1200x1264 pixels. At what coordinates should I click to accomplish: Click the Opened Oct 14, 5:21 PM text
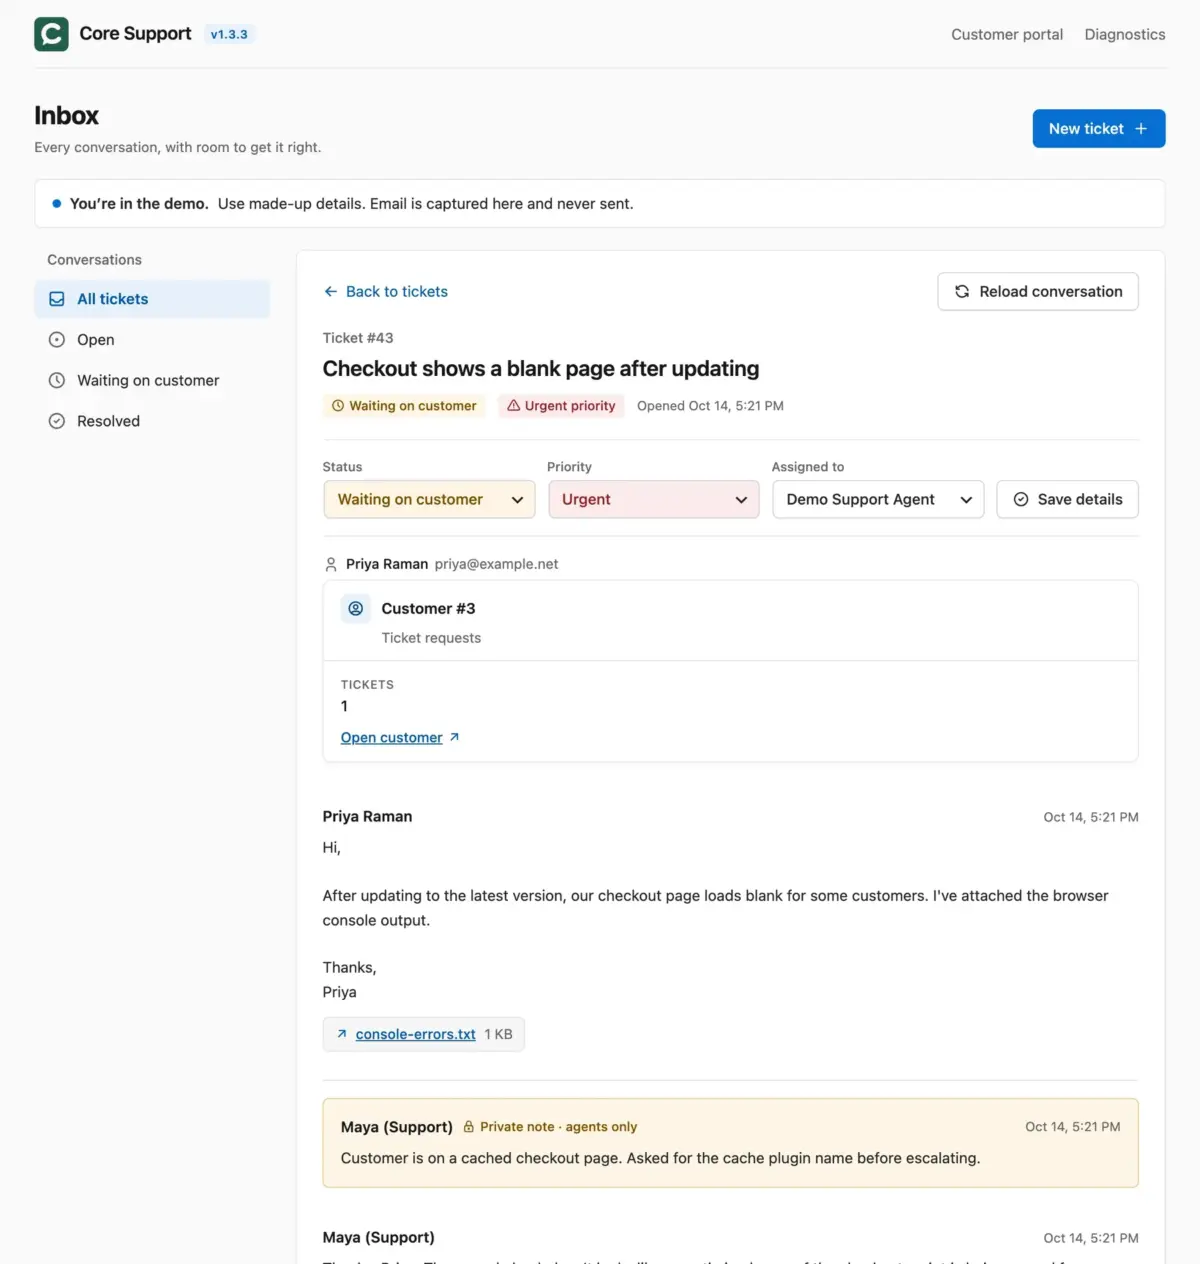tap(710, 406)
